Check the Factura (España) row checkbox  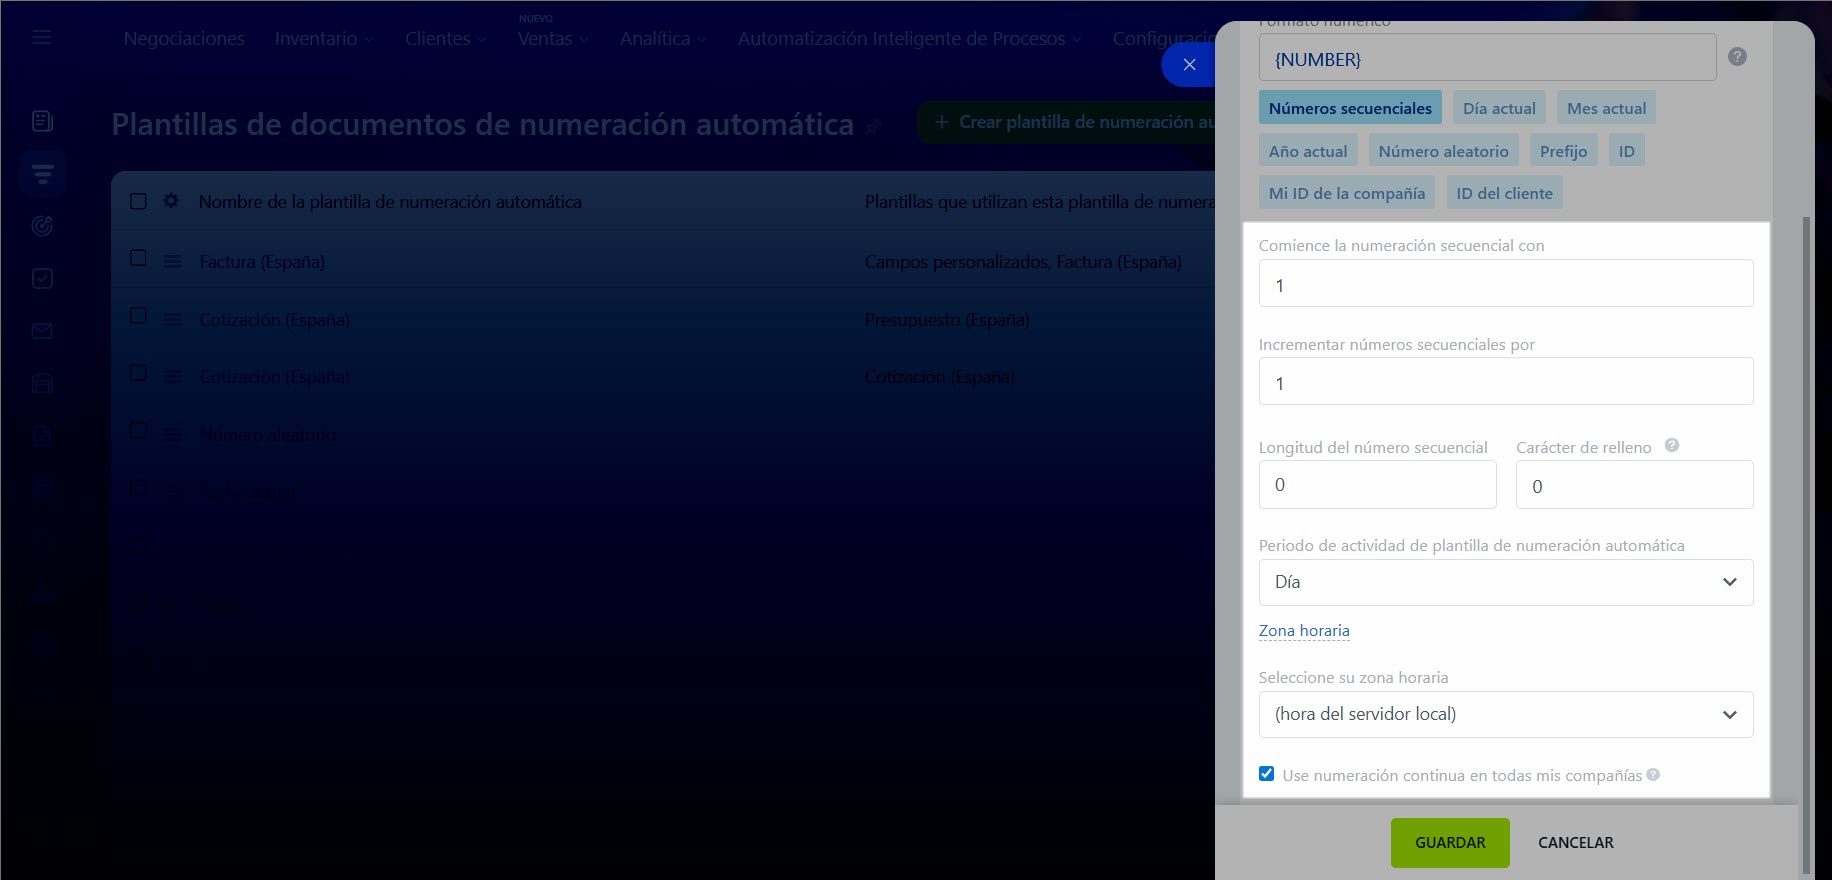(x=139, y=259)
